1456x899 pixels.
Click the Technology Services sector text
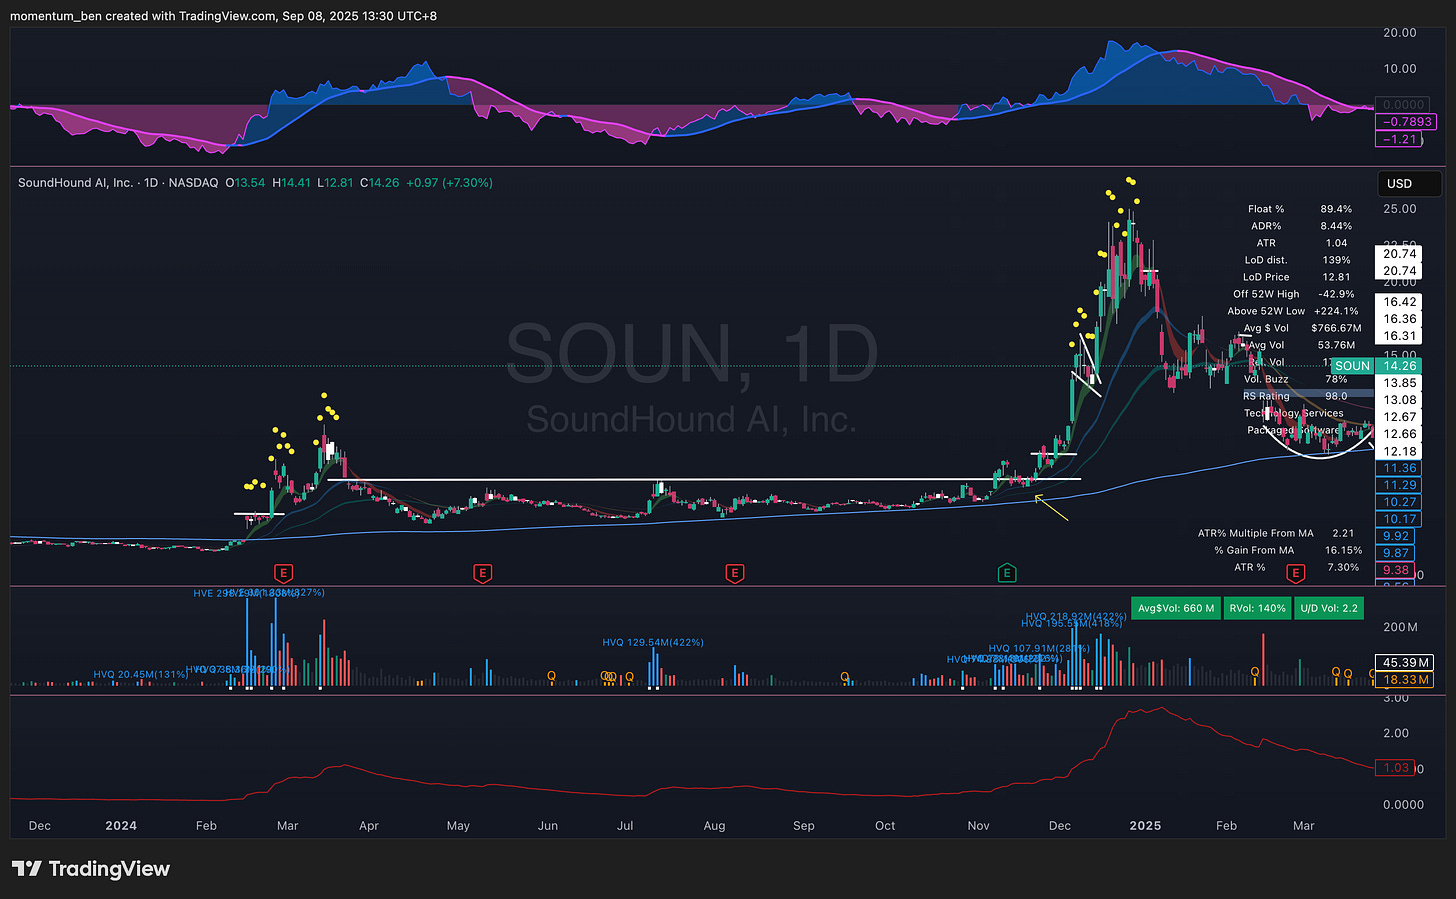coord(1294,413)
